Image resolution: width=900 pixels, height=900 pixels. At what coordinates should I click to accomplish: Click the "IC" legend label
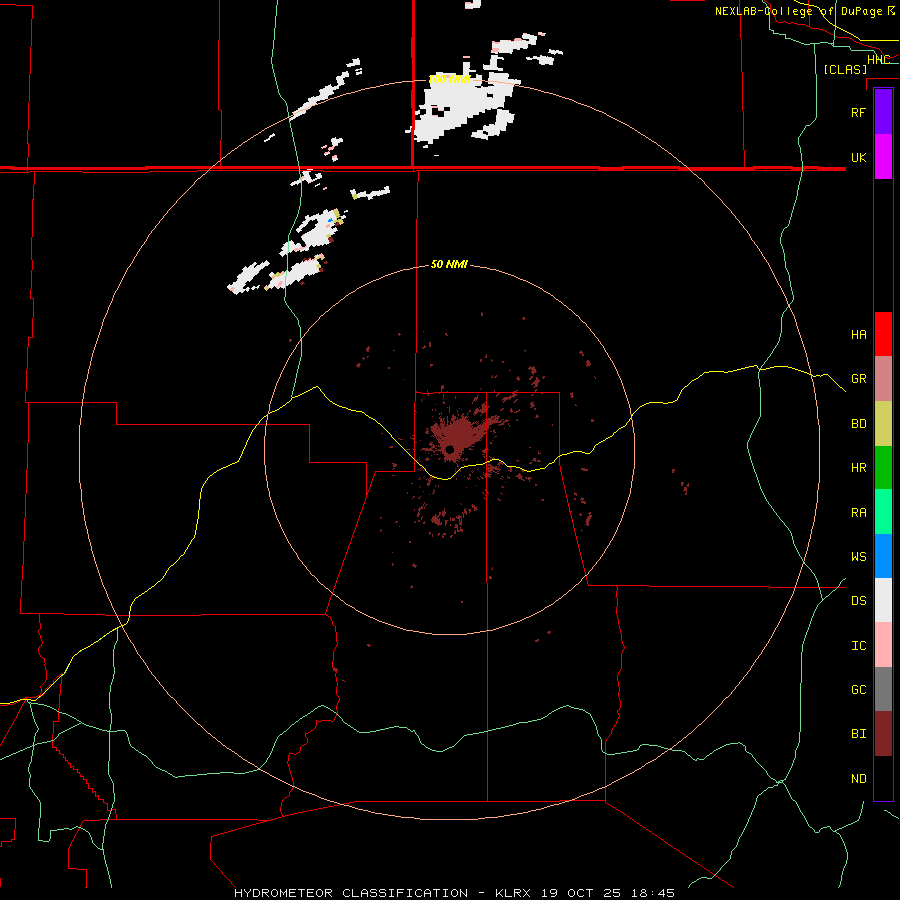tap(858, 646)
